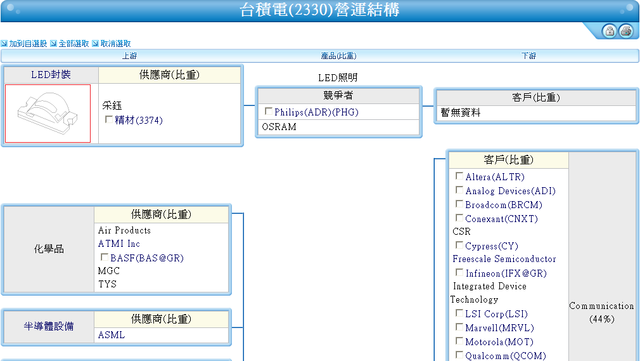640x361 pixels.
Task: Click 取消選取 link
Action: click(116, 44)
